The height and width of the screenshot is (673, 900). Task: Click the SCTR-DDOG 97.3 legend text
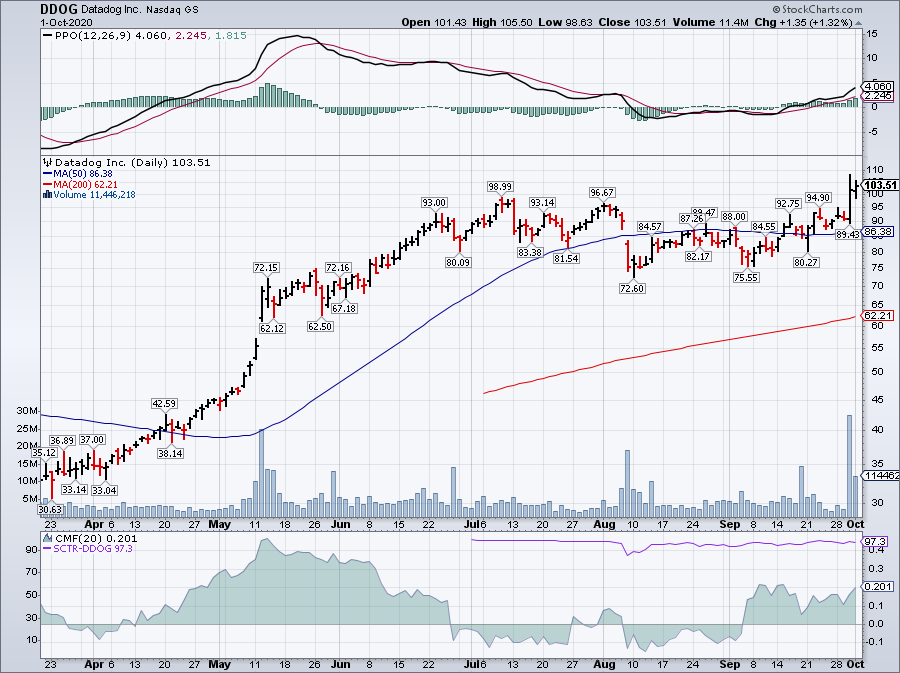(x=93, y=549)
